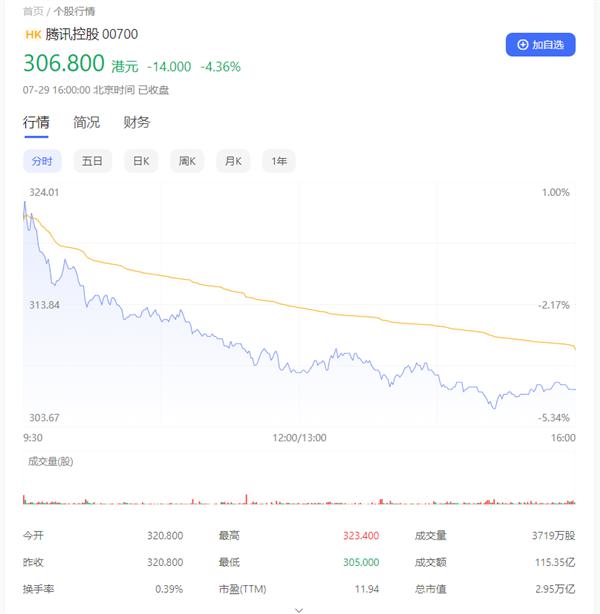Expand more stock details chevron
Image resolution: width=600 pixels, height=614 pixels.
tap(299, 607)
